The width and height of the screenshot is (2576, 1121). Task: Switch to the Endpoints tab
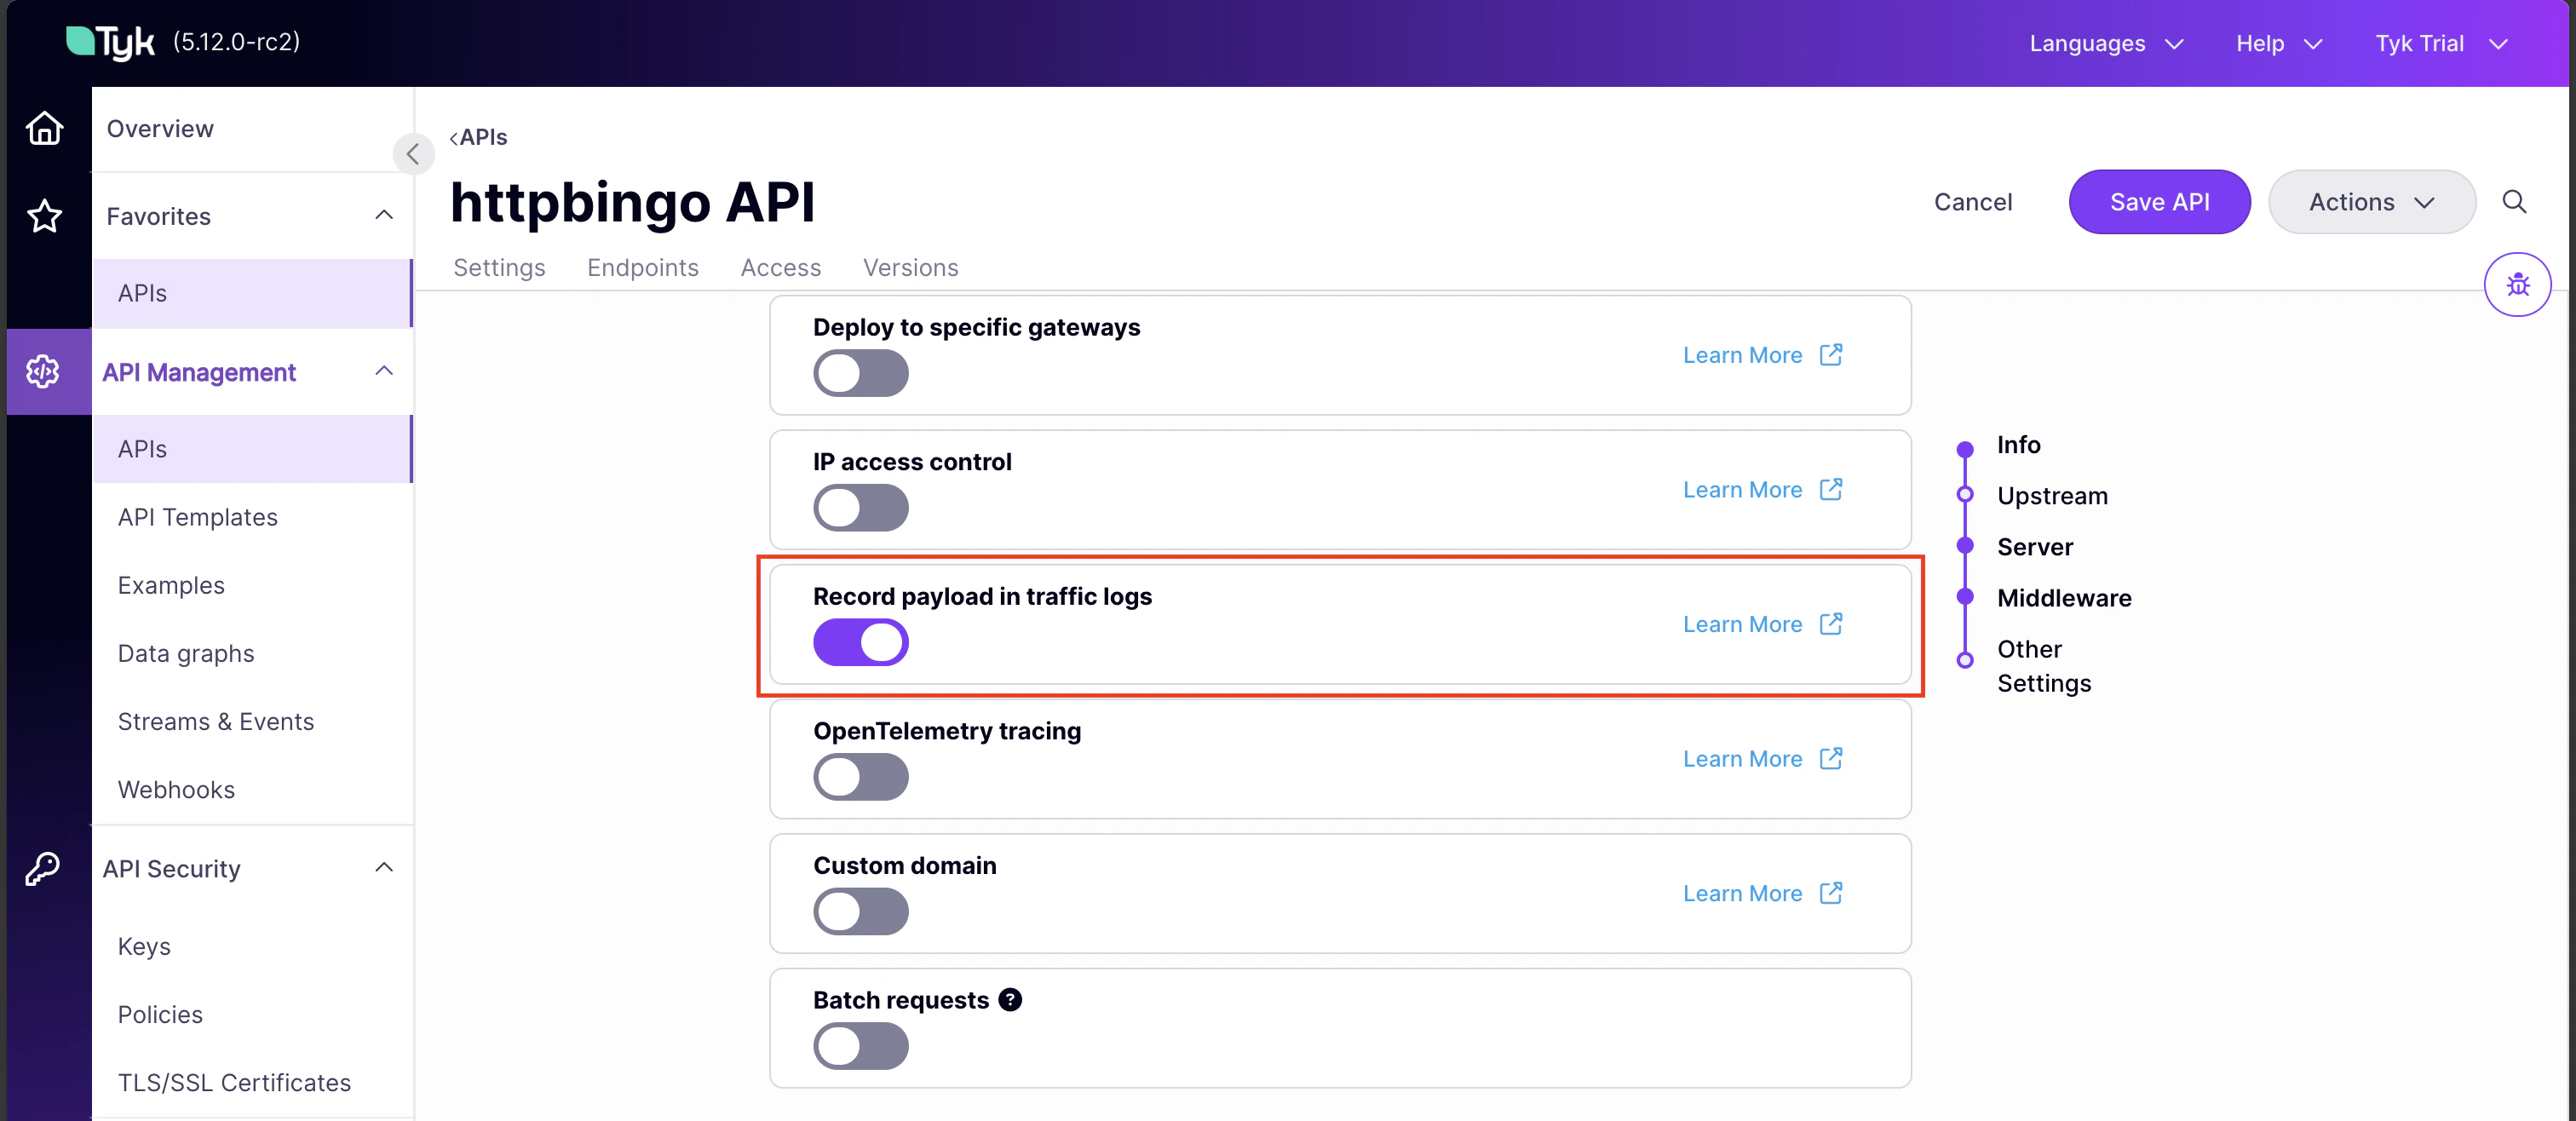[x=643, y=267]
